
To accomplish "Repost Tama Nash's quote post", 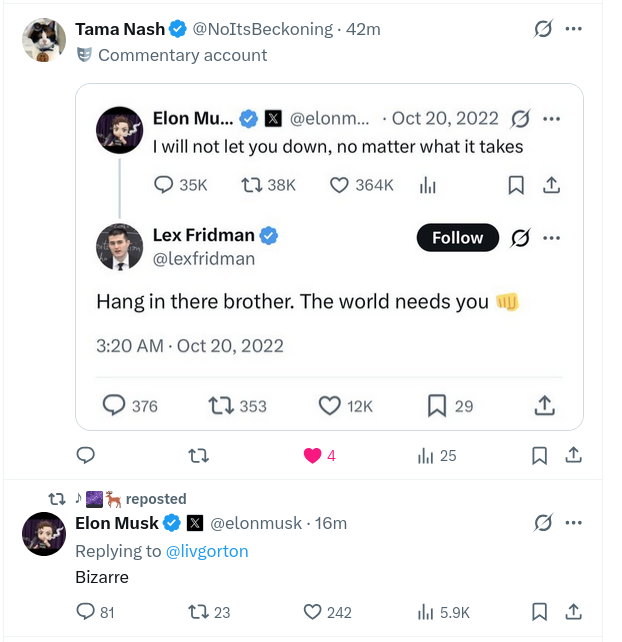I will tap(199, 455).
